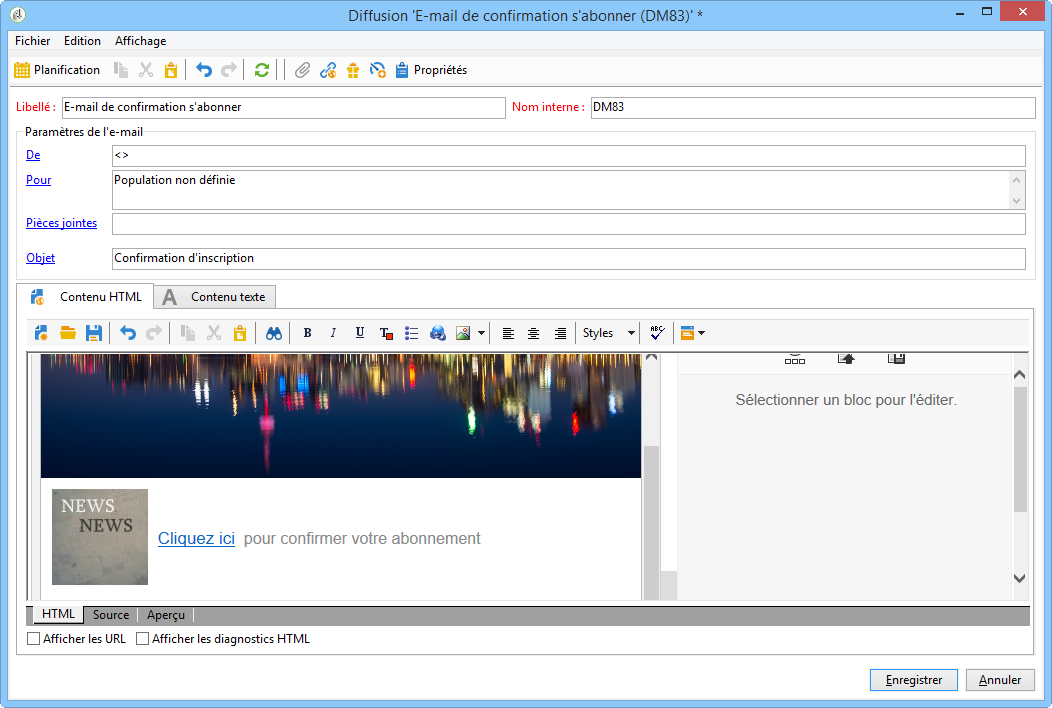
Task: Click the orange gift offer icon
Action: click(353, 70)
